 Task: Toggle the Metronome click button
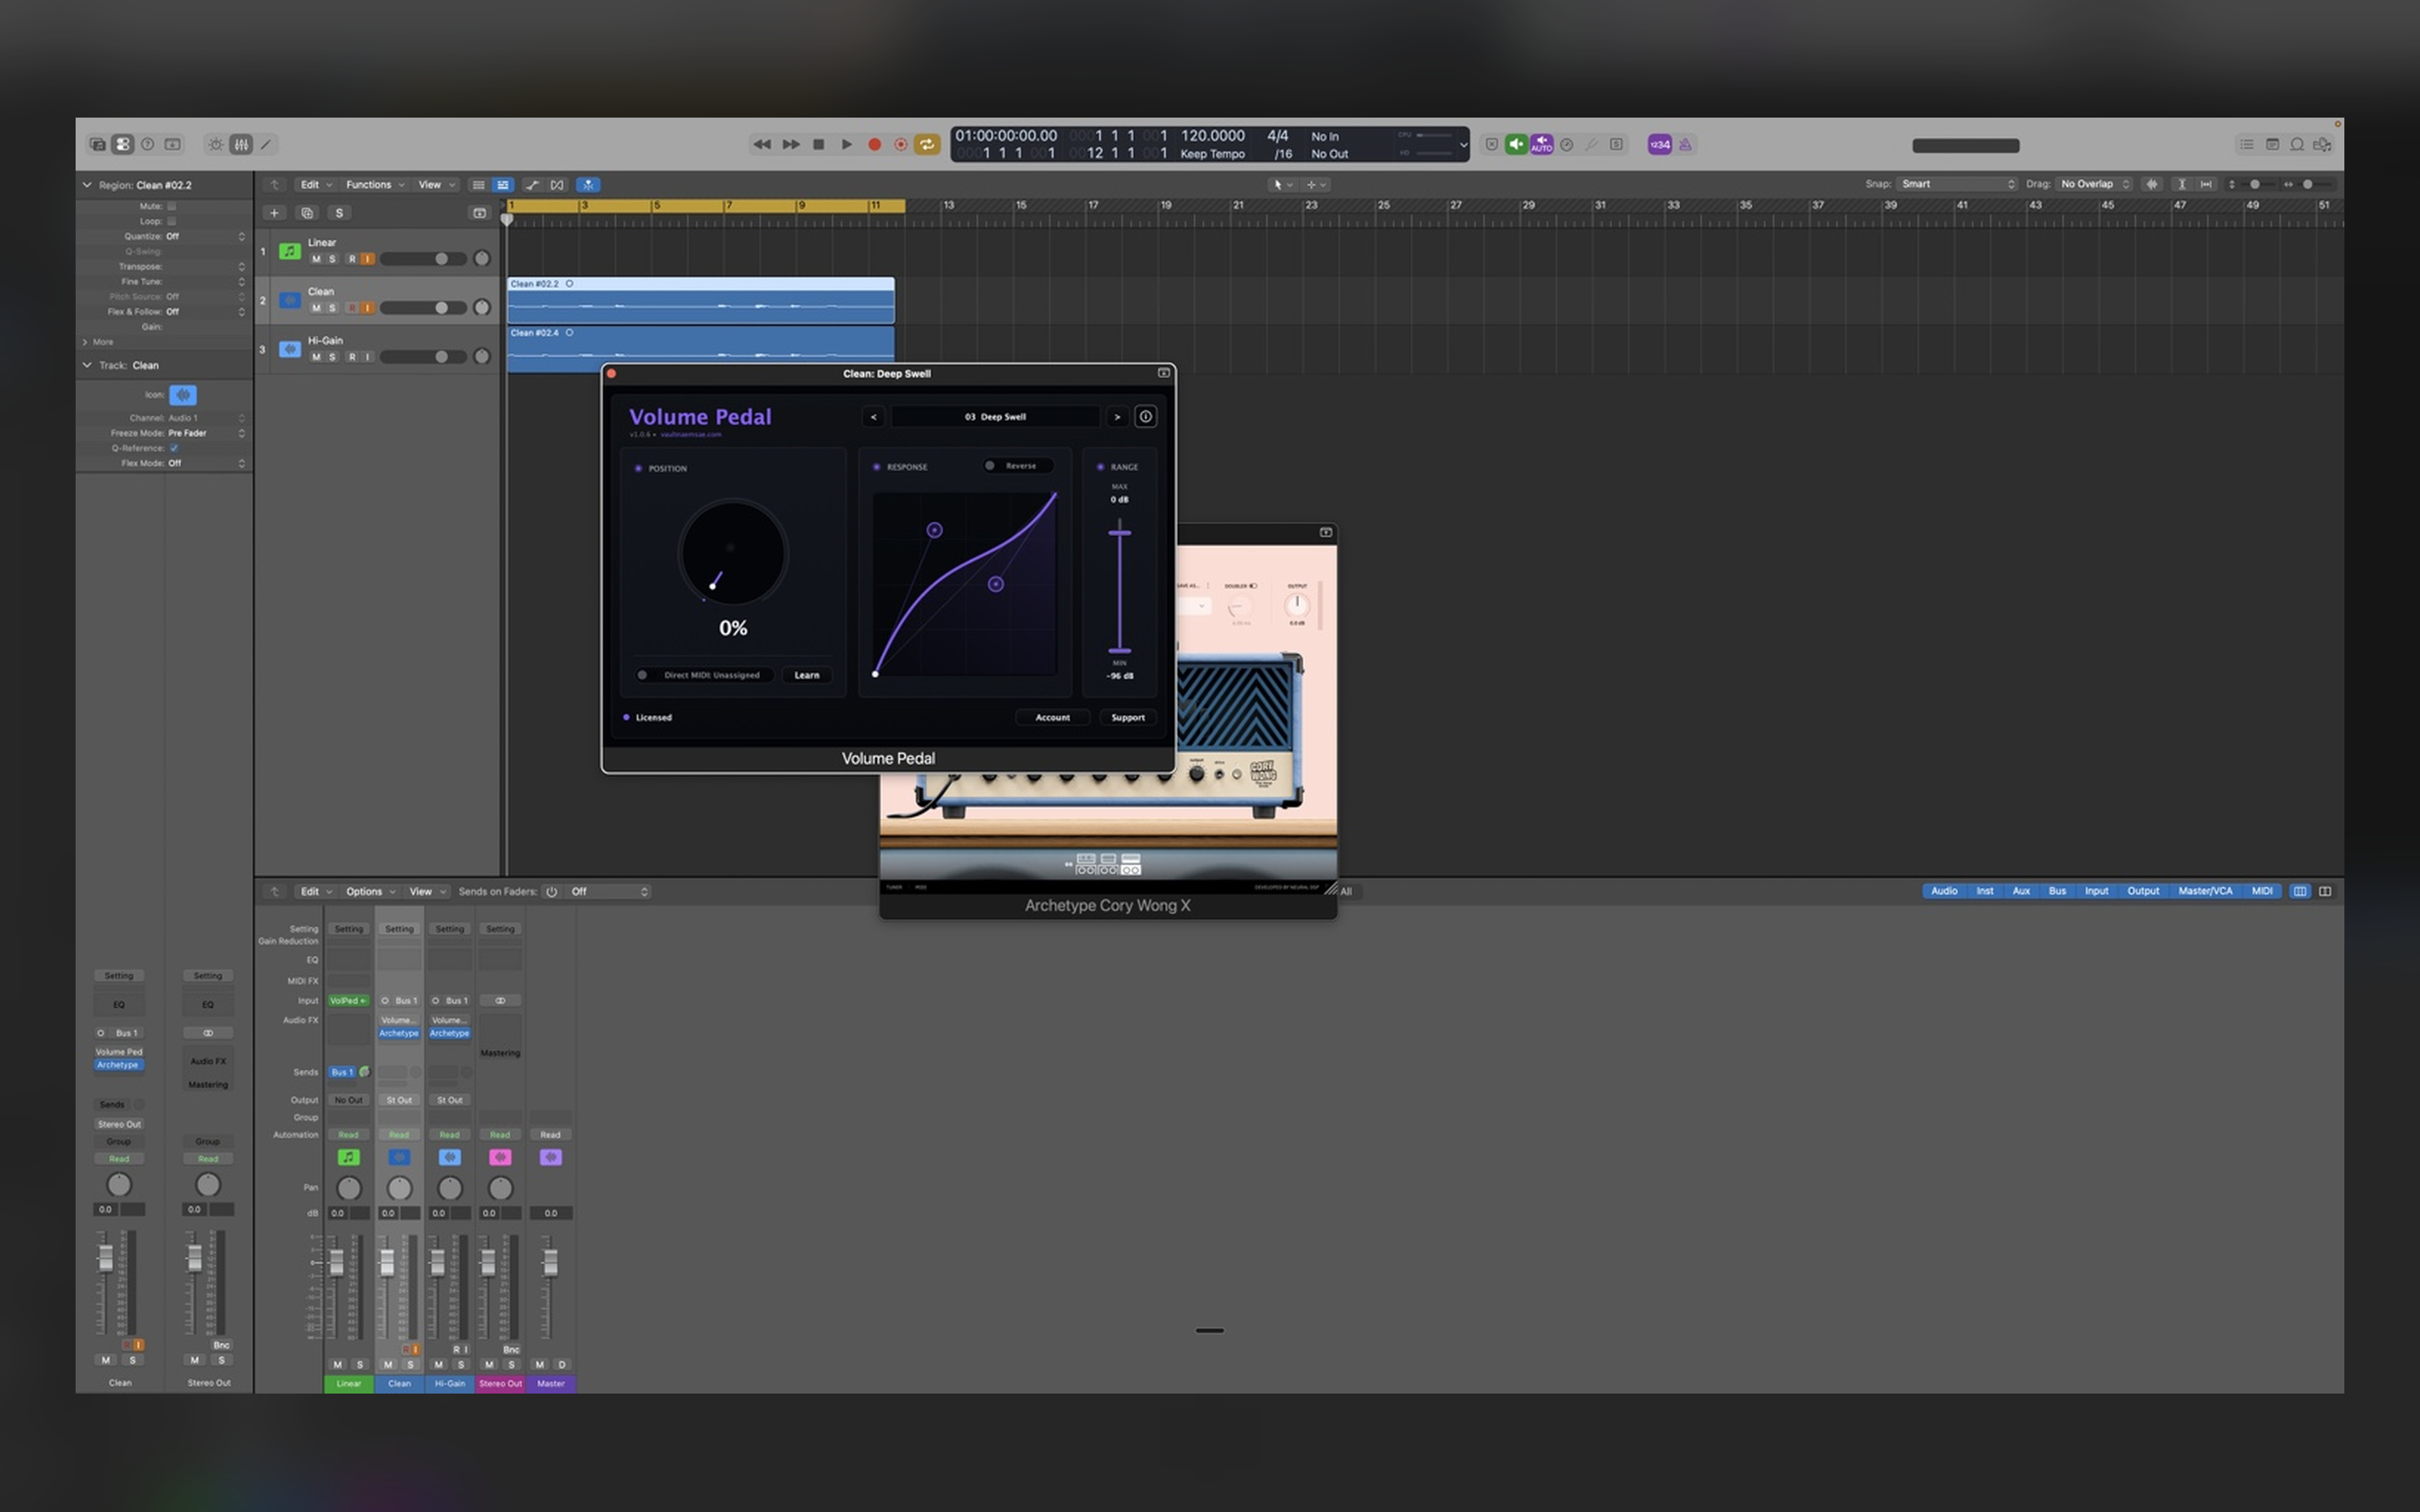pyautogui.click(x=1685, y=144)
